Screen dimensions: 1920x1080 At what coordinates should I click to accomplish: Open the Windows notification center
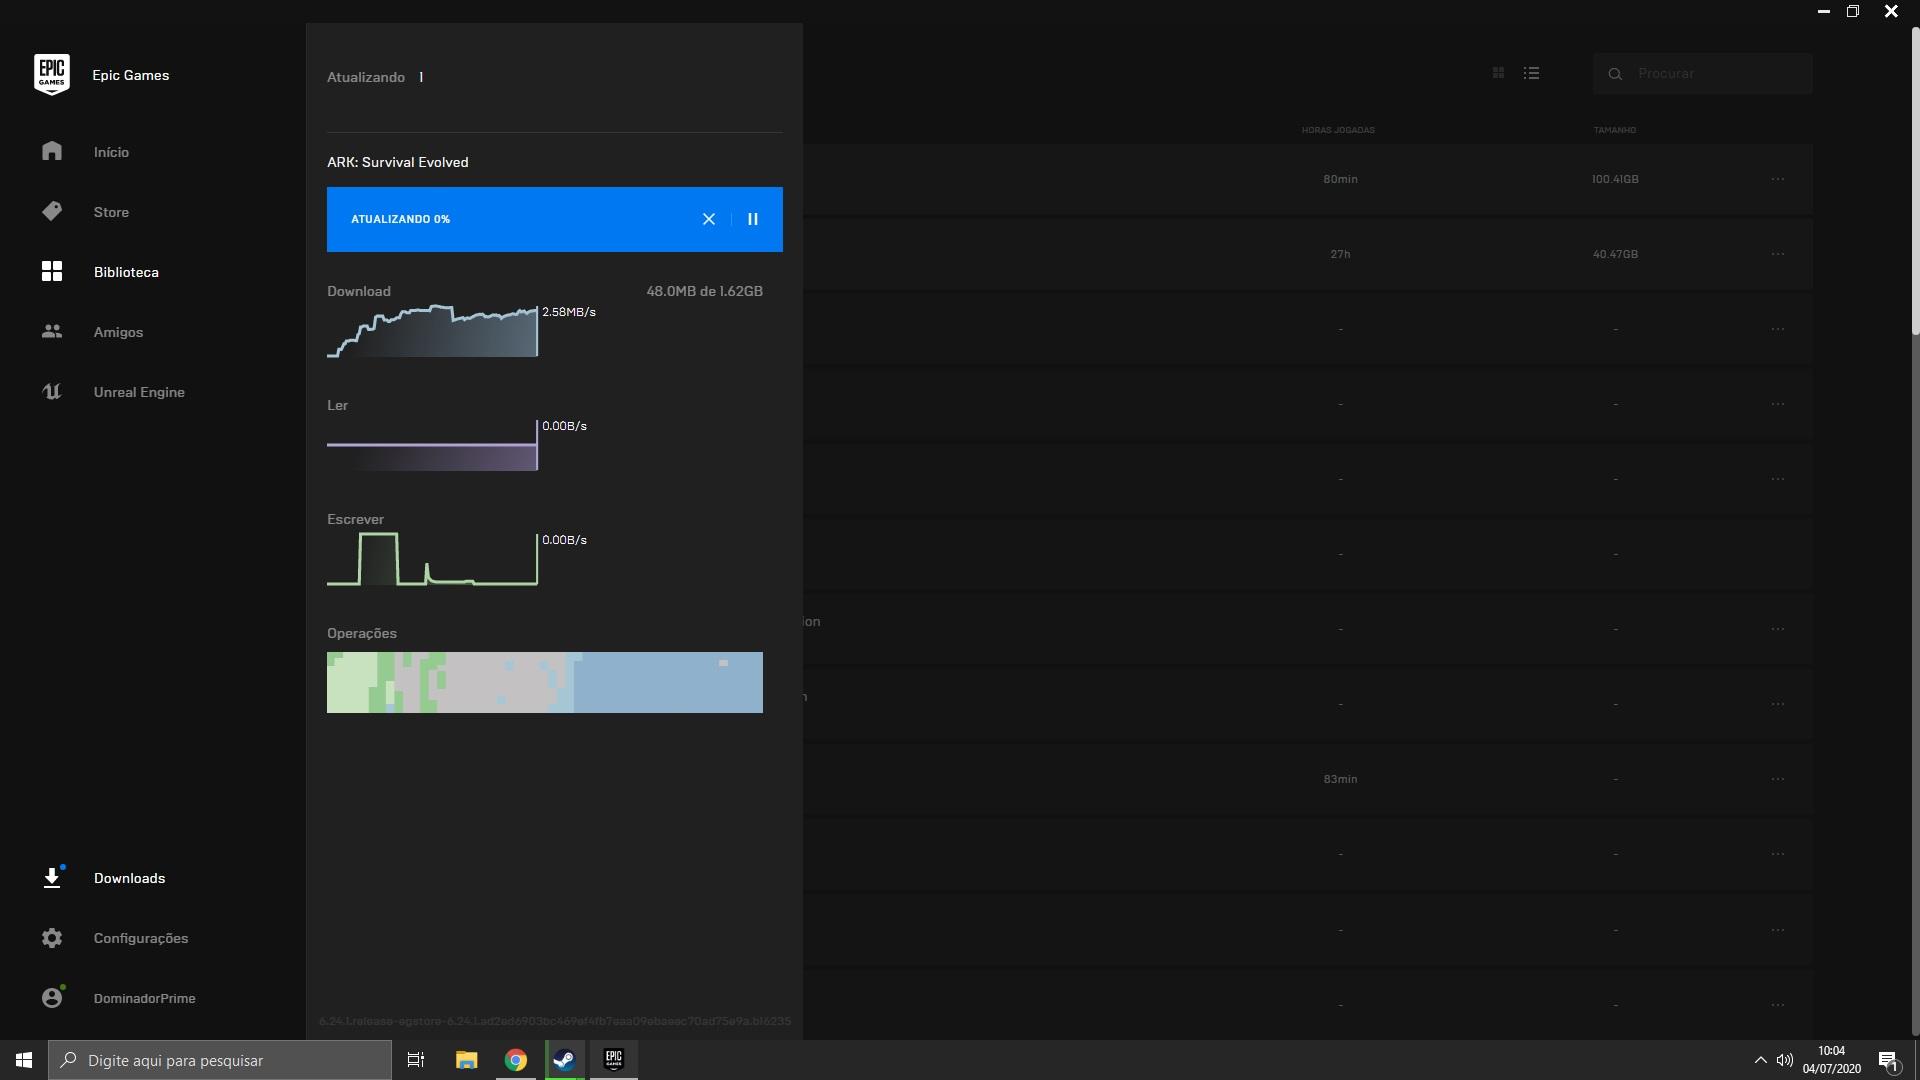point(1888,1060)
